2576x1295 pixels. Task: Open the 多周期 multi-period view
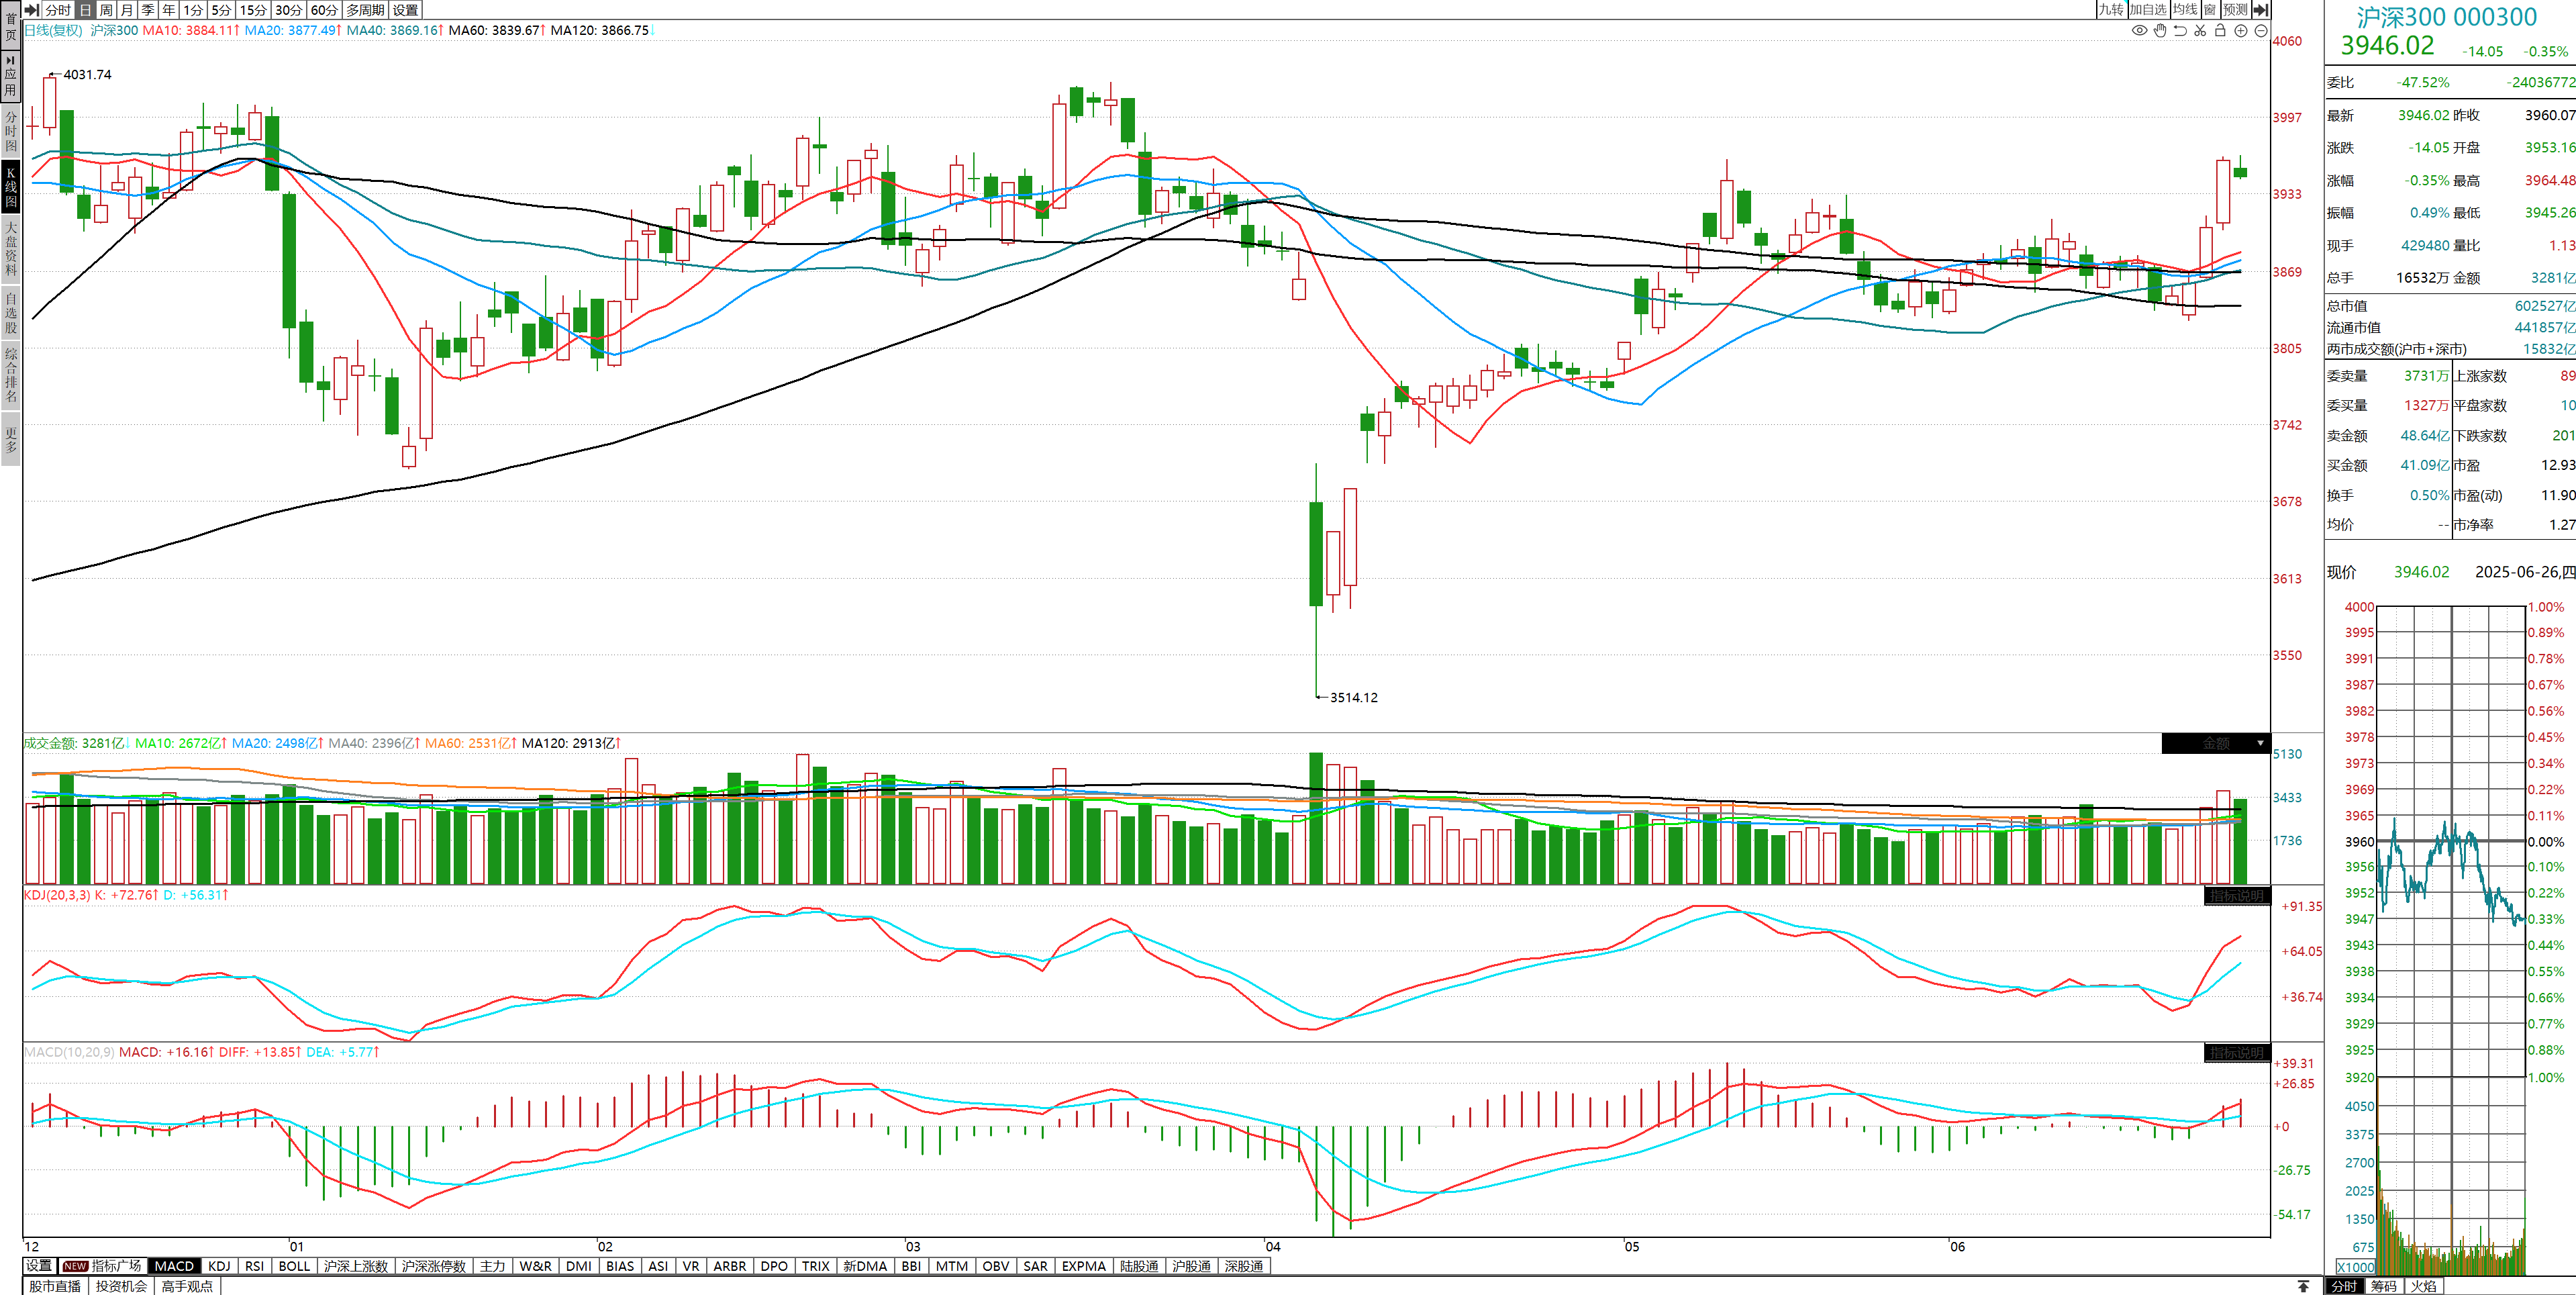tap(365, 10)
